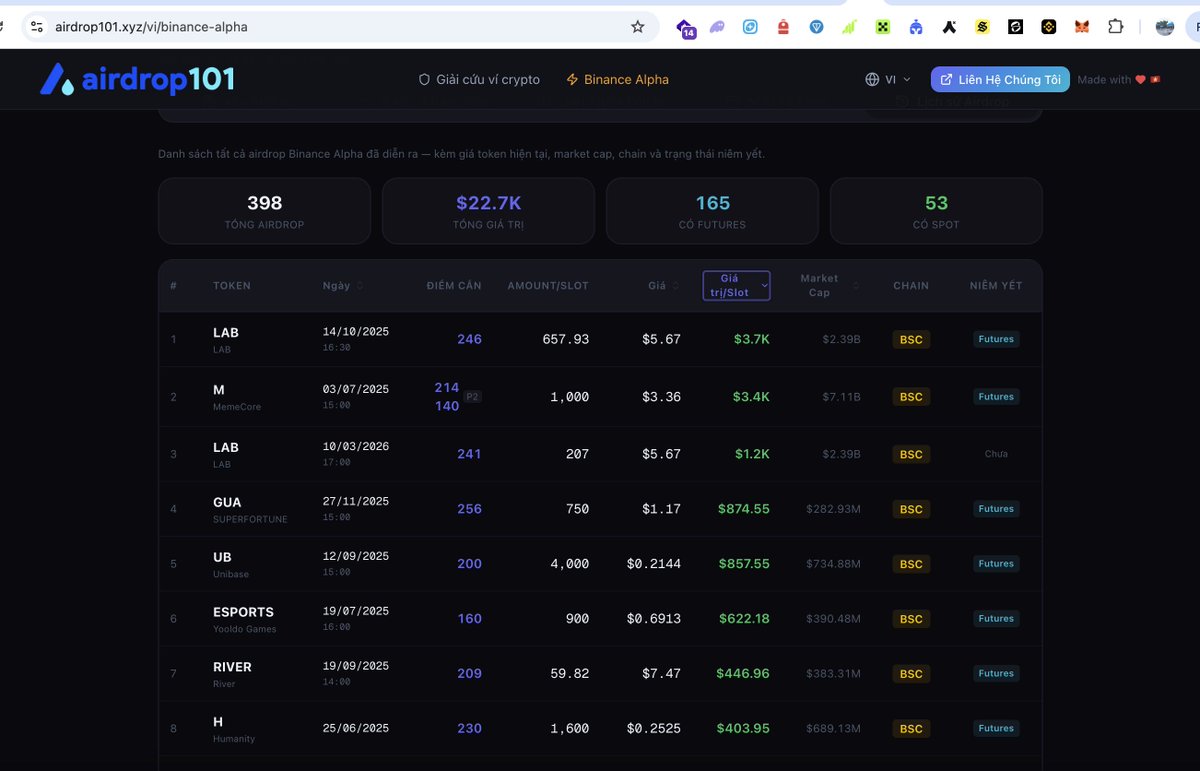Image resolution: width=1200 pixels, height=771 pixels.
Task: Open the Phantom ghost wallet extension
Action: coord(718,27)
